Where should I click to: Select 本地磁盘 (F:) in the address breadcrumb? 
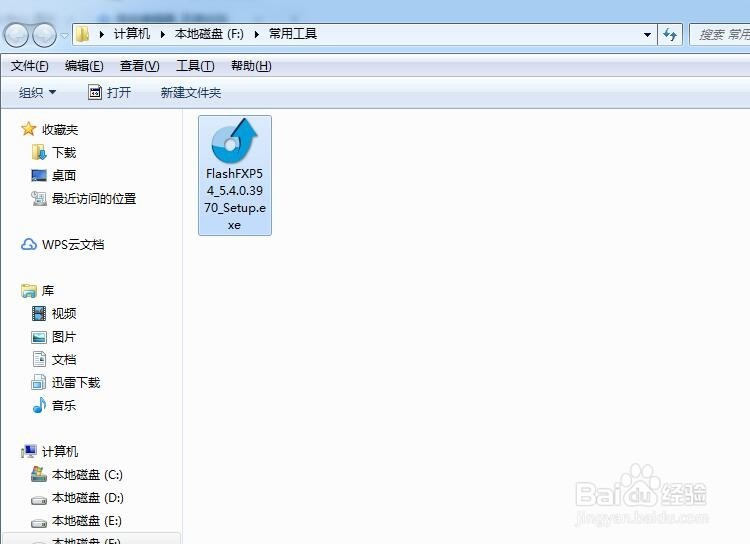click(x=209, y=34)
